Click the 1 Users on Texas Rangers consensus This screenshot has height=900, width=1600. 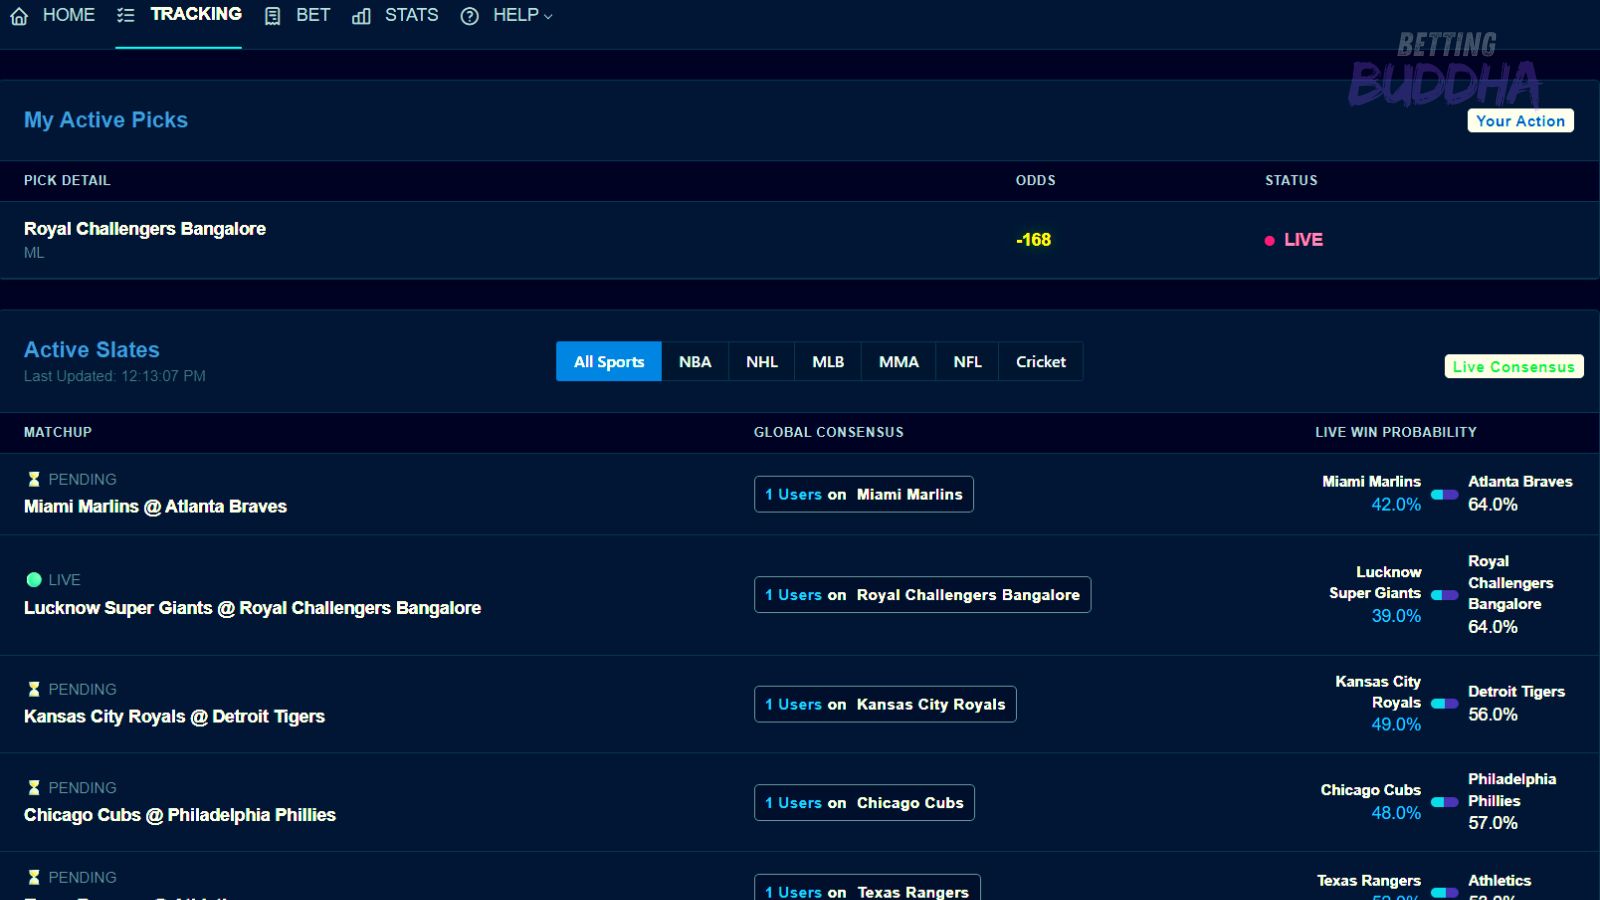coord(867,889)
